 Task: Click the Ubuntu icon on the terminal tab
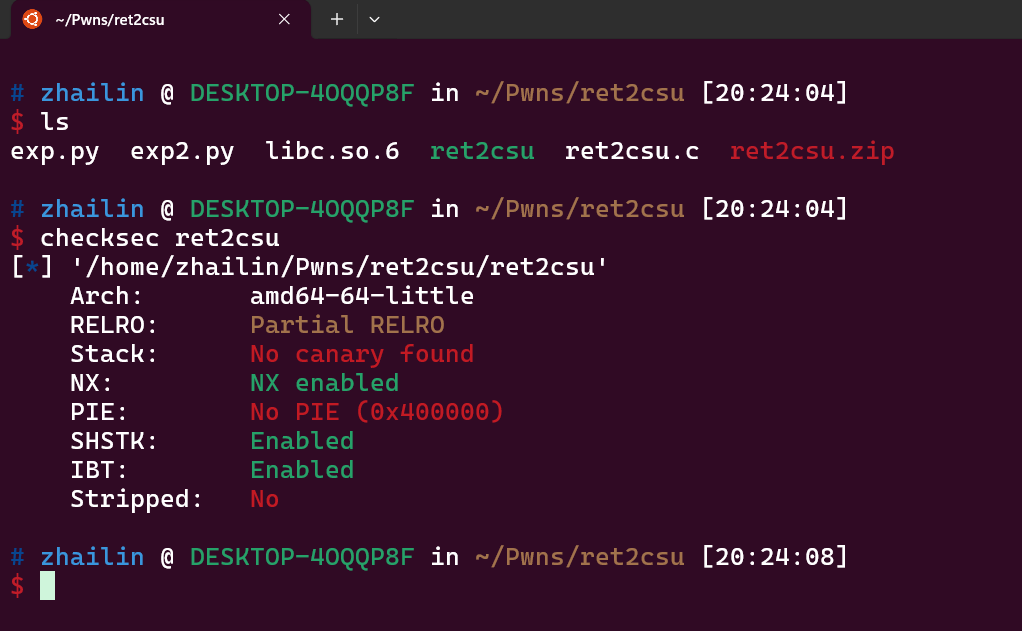(32, 19)
